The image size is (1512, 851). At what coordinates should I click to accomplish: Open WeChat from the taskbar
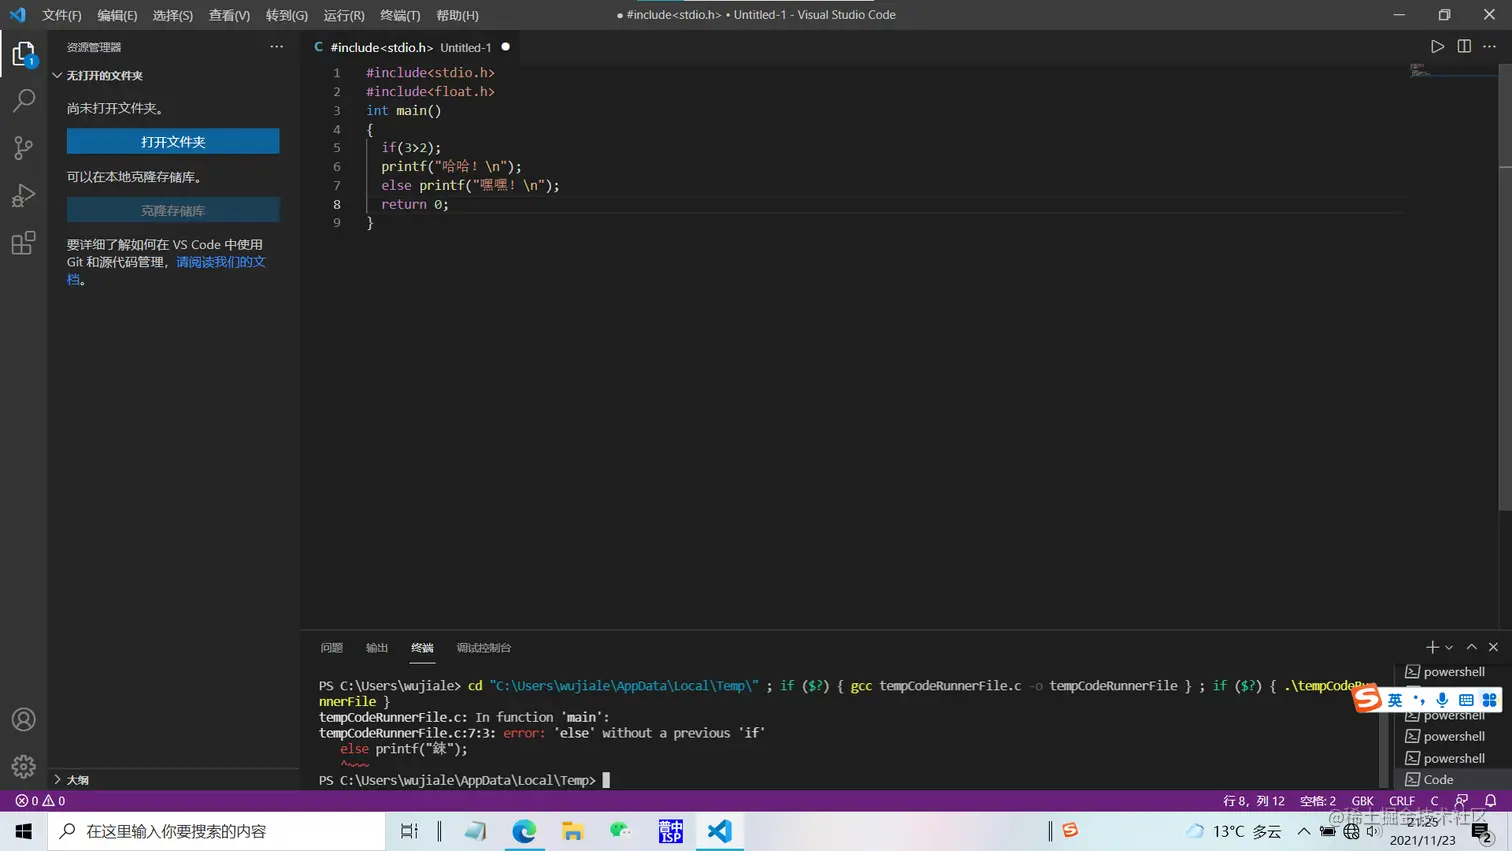point(621,831)
